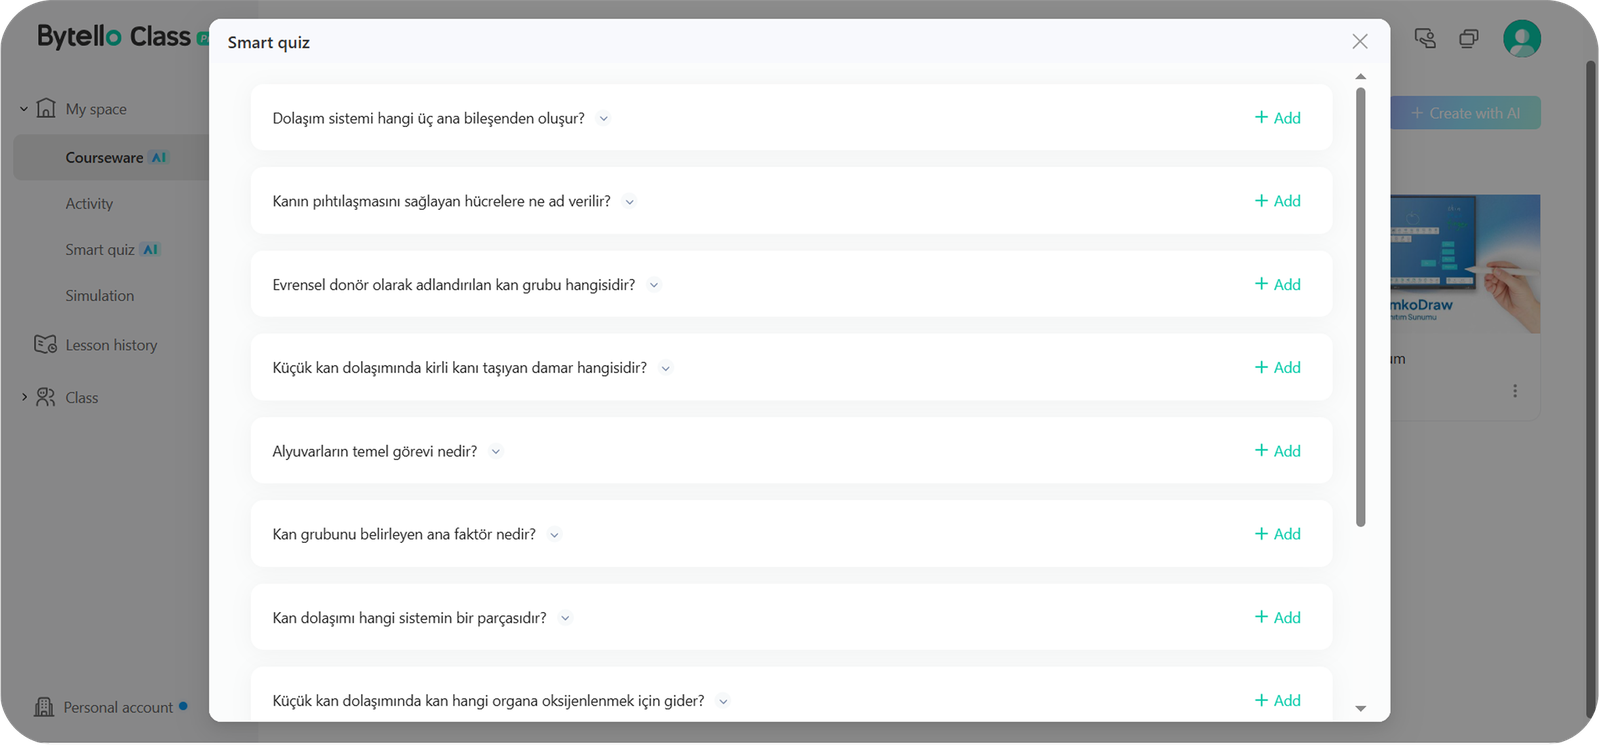Click the Personal account building icon

(44, 707)
